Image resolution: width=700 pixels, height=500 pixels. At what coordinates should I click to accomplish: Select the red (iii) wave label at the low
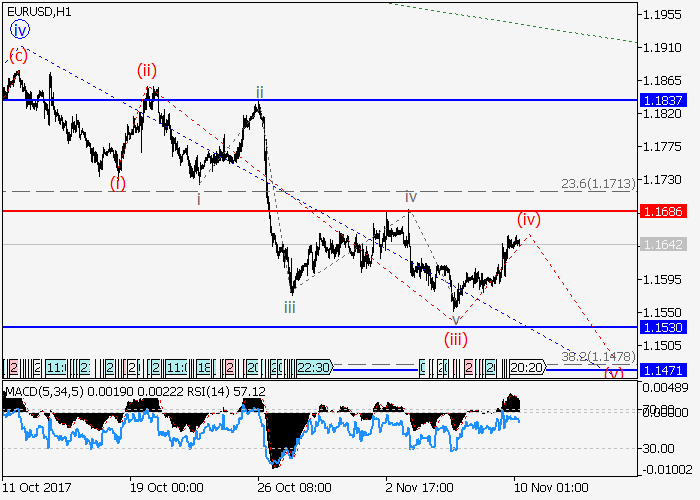pyautogui.click(x=457, y=338)
